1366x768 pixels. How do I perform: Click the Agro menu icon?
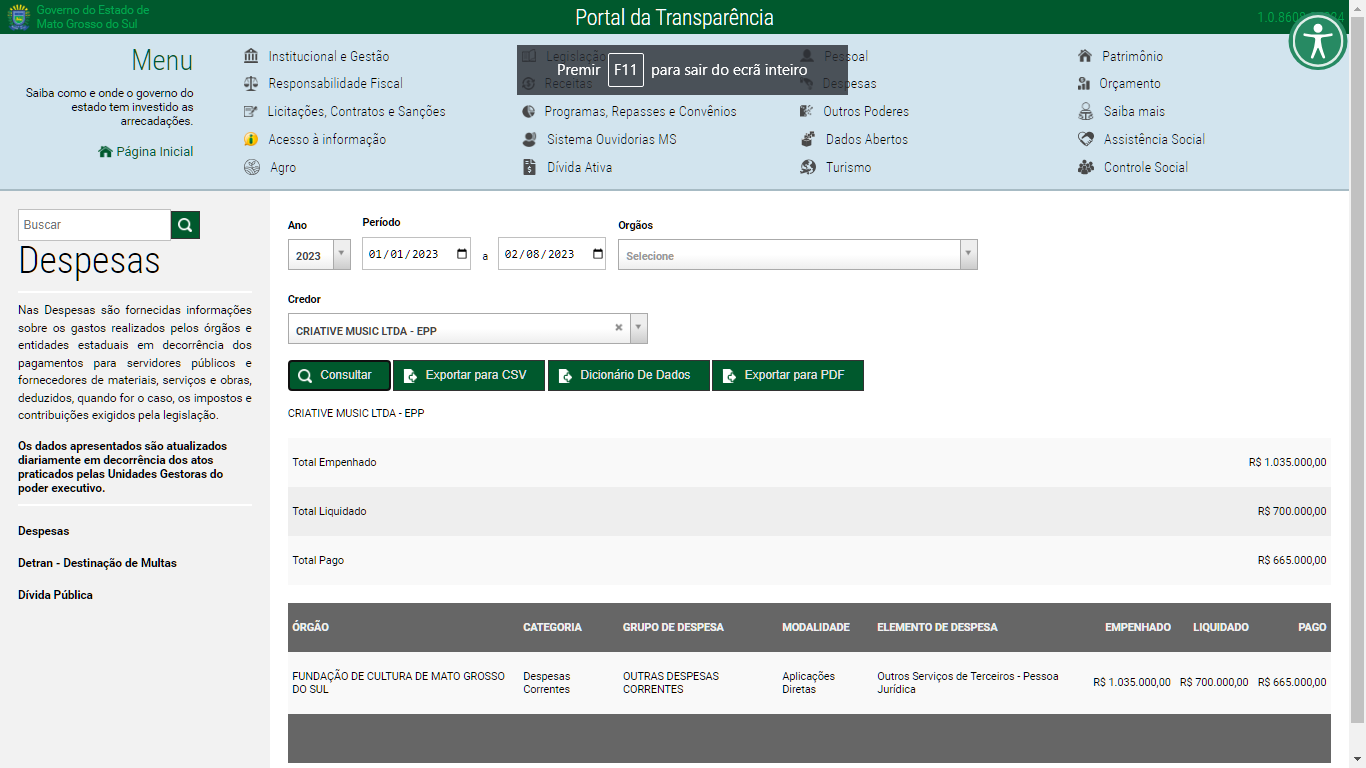252,168
